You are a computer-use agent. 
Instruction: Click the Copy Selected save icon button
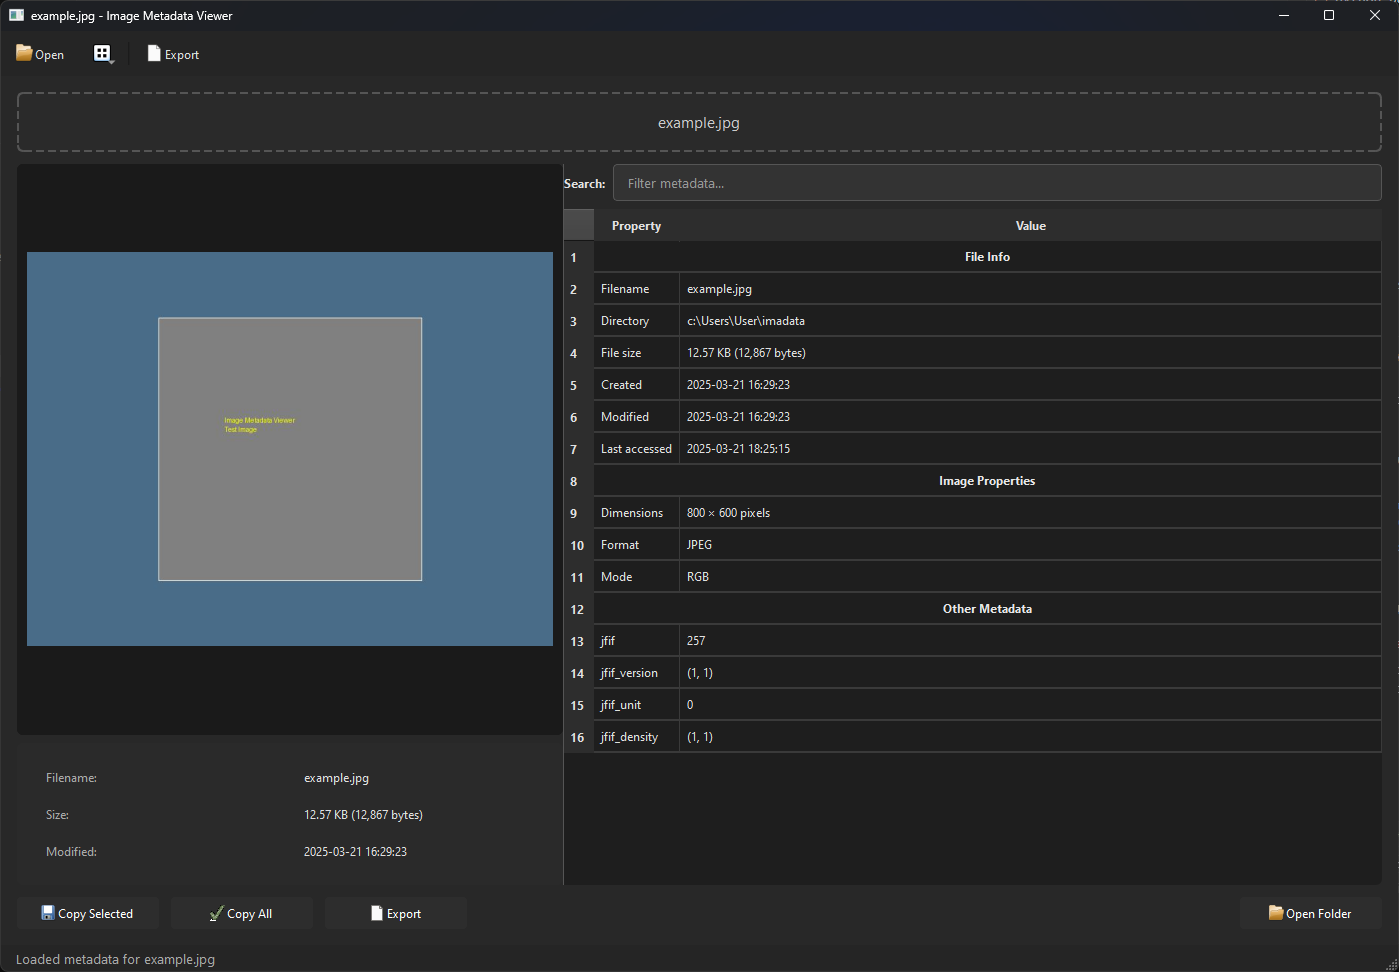88,913
